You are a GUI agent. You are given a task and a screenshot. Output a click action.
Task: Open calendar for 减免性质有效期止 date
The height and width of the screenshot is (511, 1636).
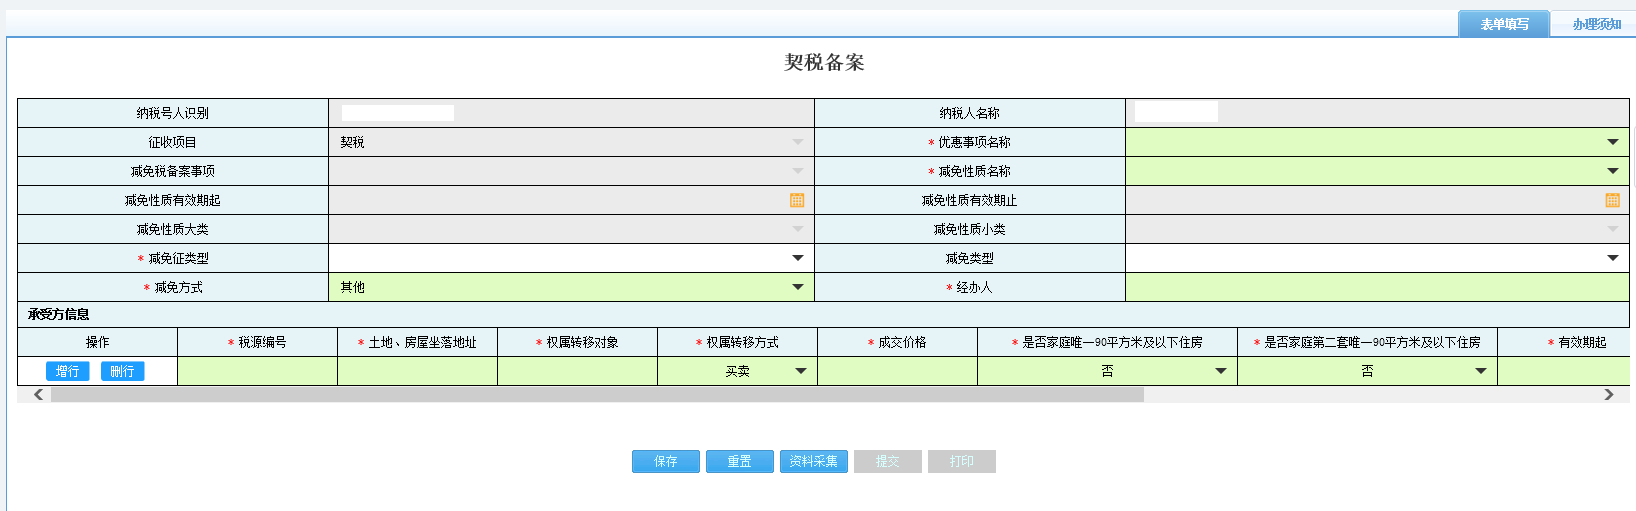pos(1612,200)
